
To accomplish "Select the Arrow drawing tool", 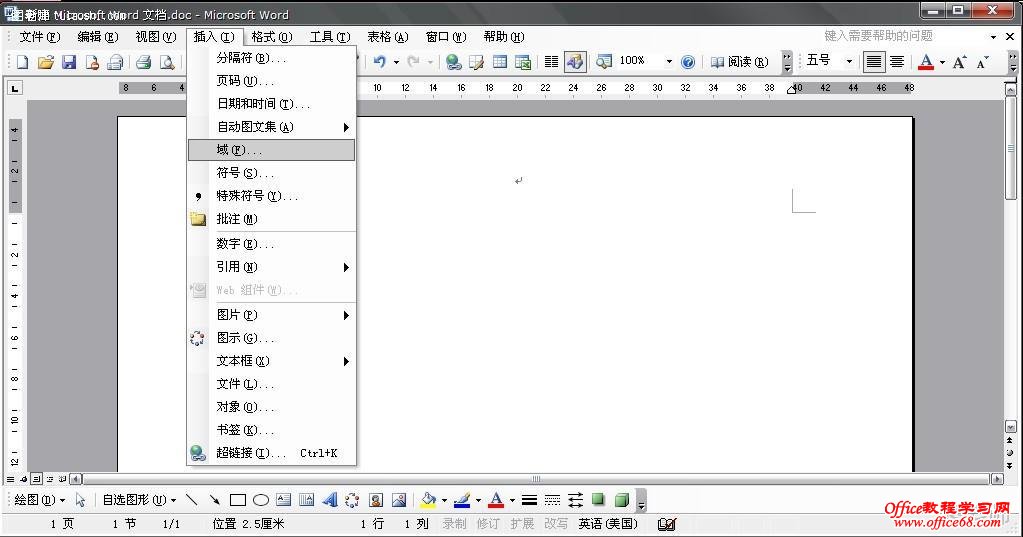I will click(214, 500).
